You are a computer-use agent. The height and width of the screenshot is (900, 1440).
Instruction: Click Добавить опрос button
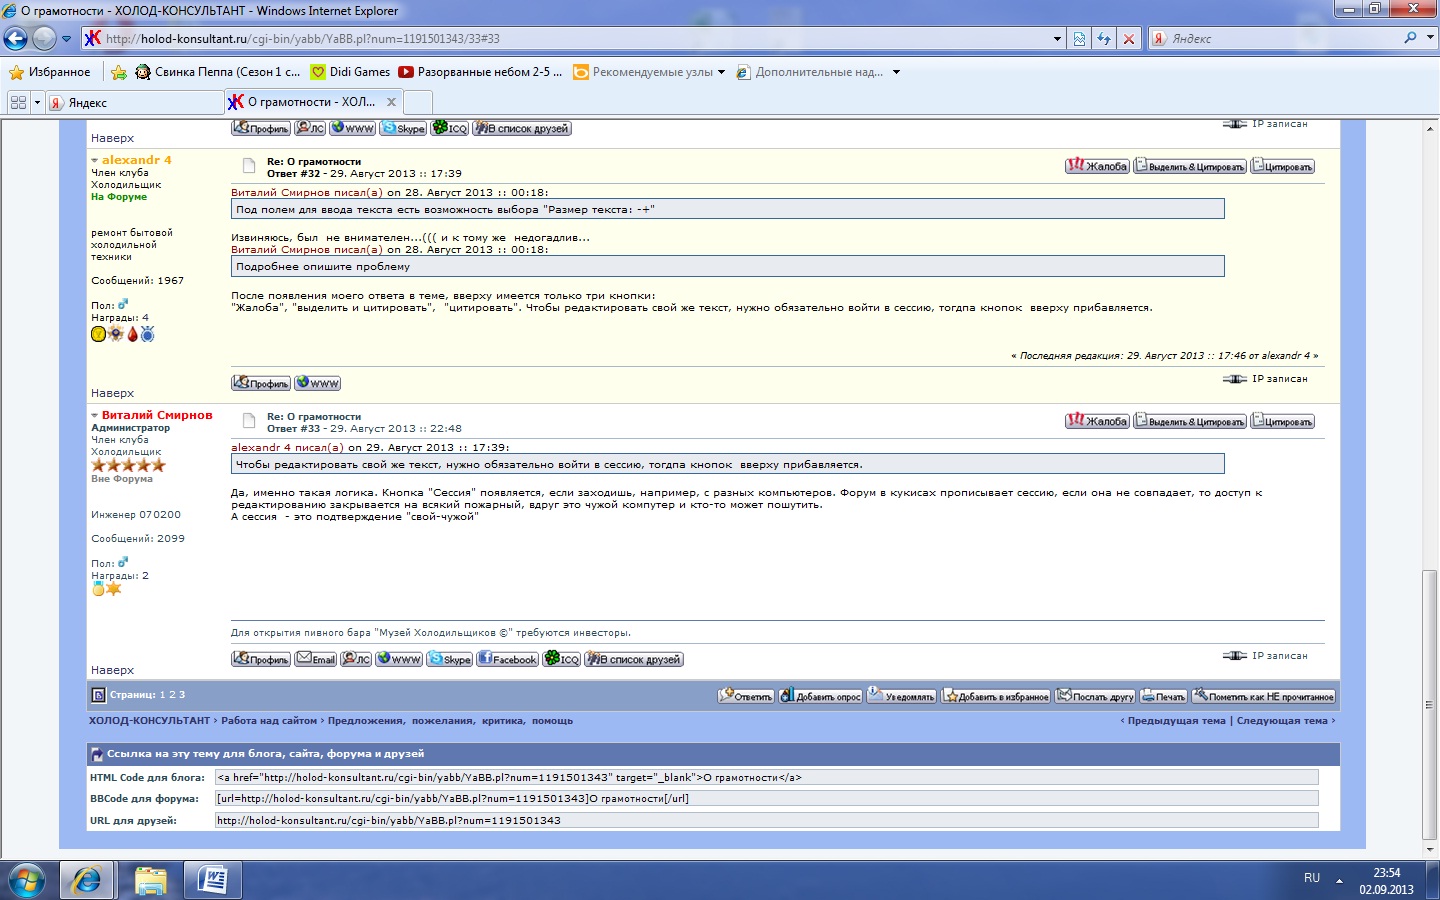[x=821, y=696]
